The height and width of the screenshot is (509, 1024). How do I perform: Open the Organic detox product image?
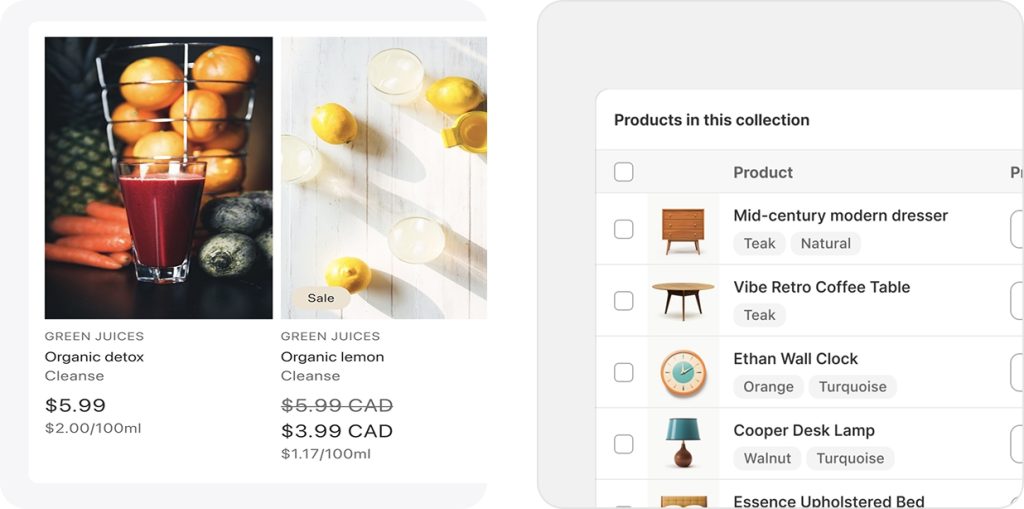158,178
